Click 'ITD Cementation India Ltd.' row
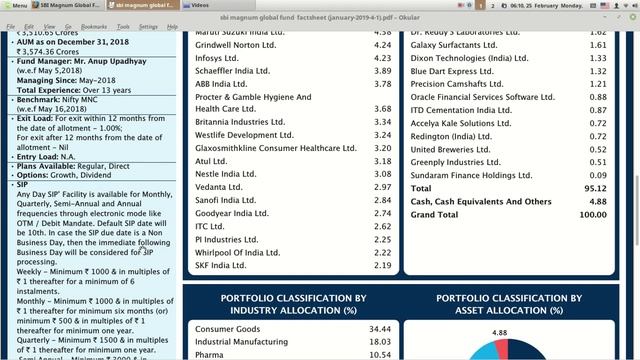This screenshot has width=640, height=360. (509, 110)
